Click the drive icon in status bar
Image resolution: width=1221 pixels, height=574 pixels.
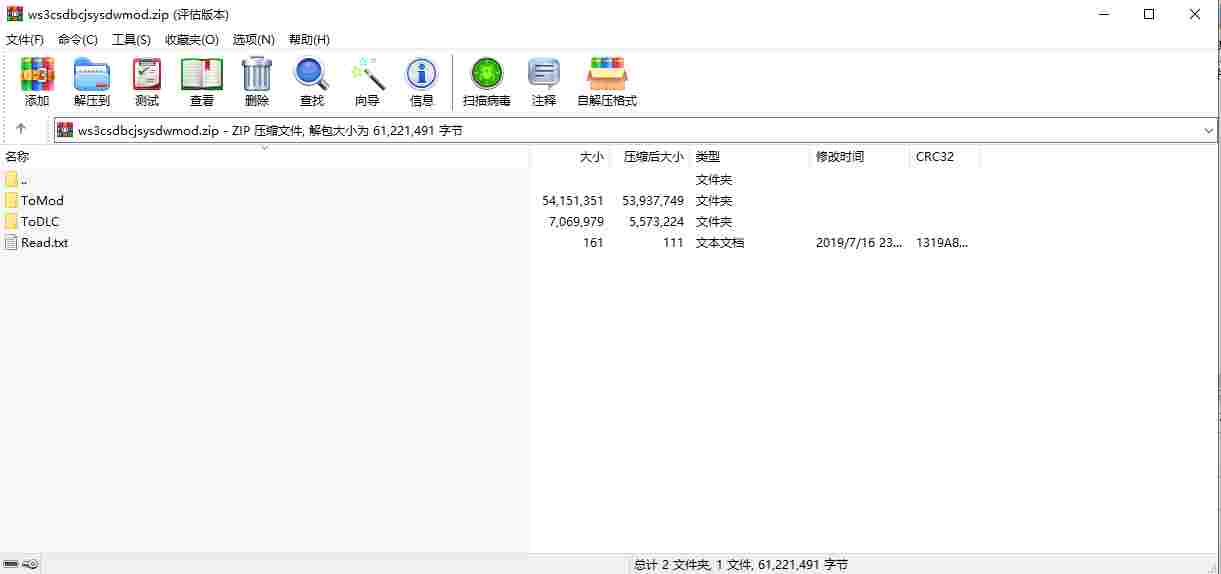[x=11, y=565]
